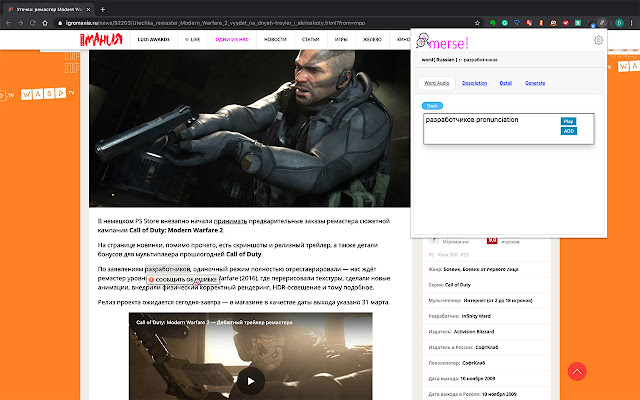Open Chrome three-dot menu
Image resolution: width=640 pixels, height=400 pixels.
631,23
